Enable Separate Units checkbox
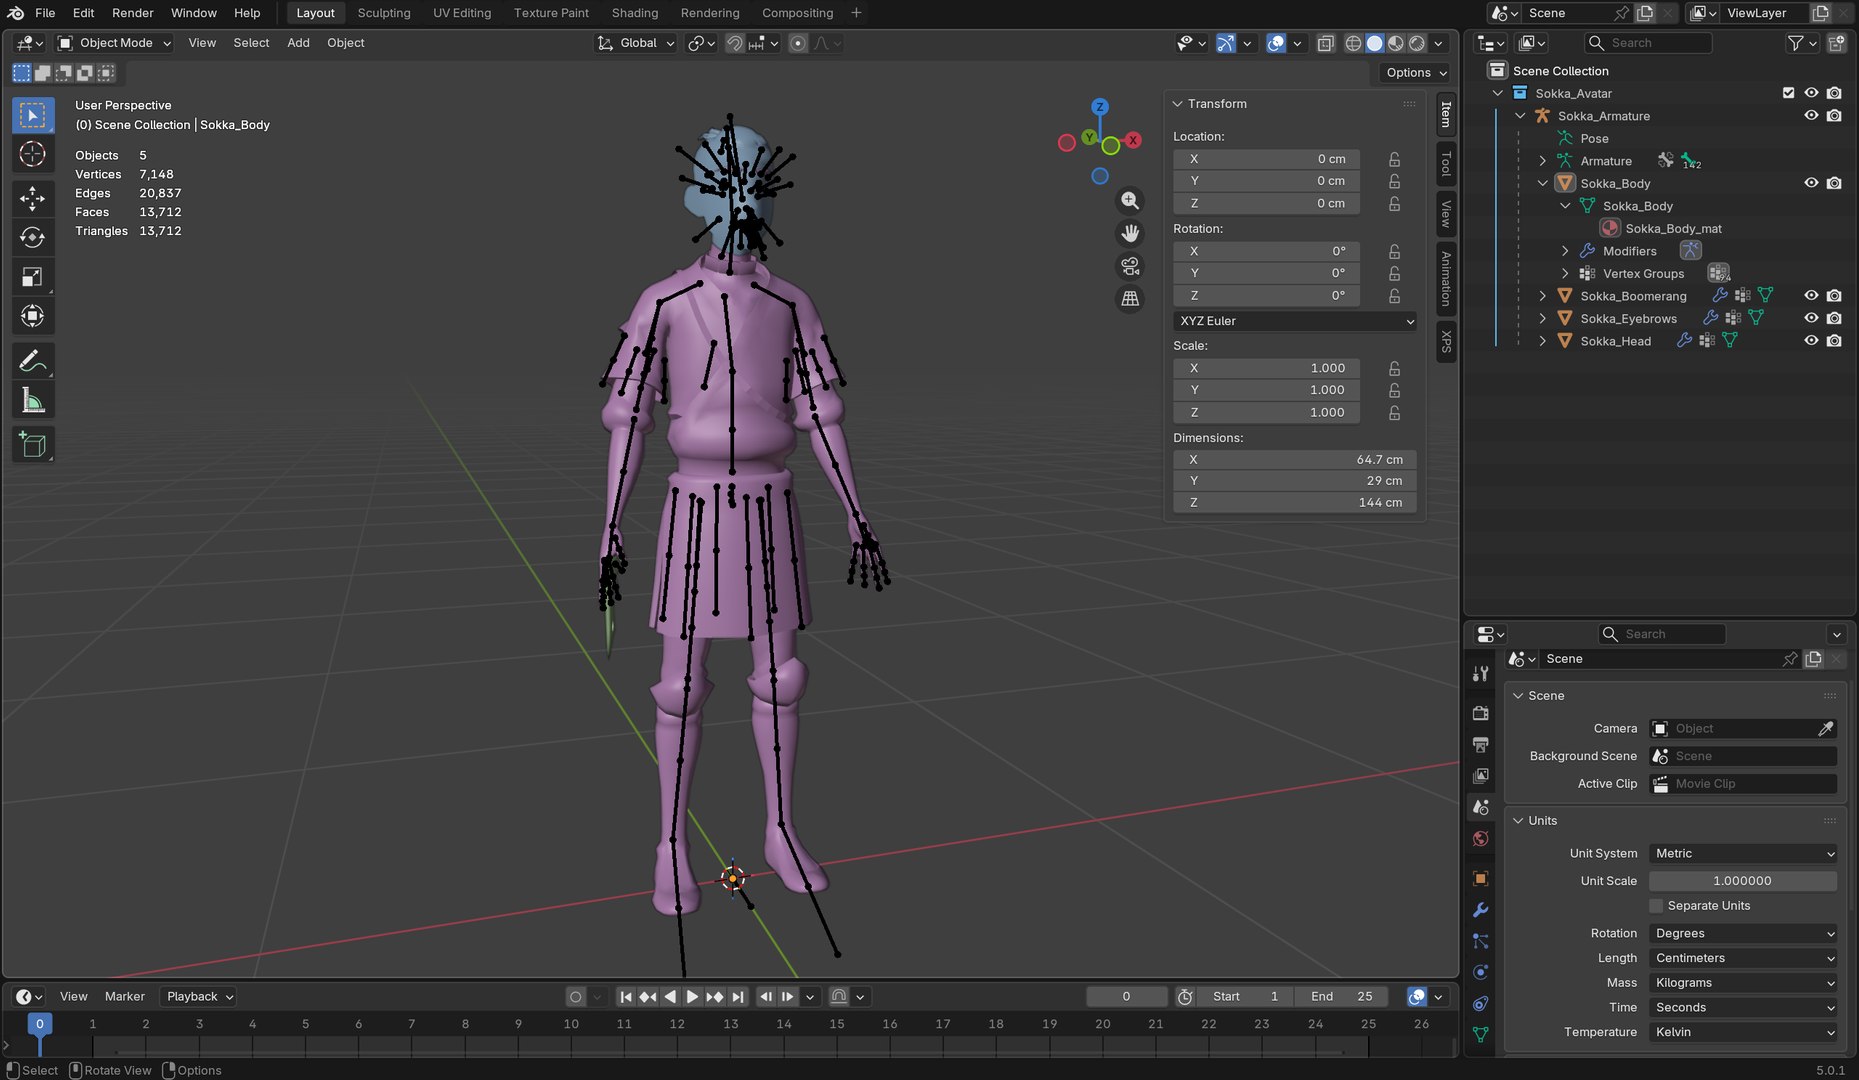Image resolution: width=1859 pixels, height=1080 pixels. (x=1656, y=906)
